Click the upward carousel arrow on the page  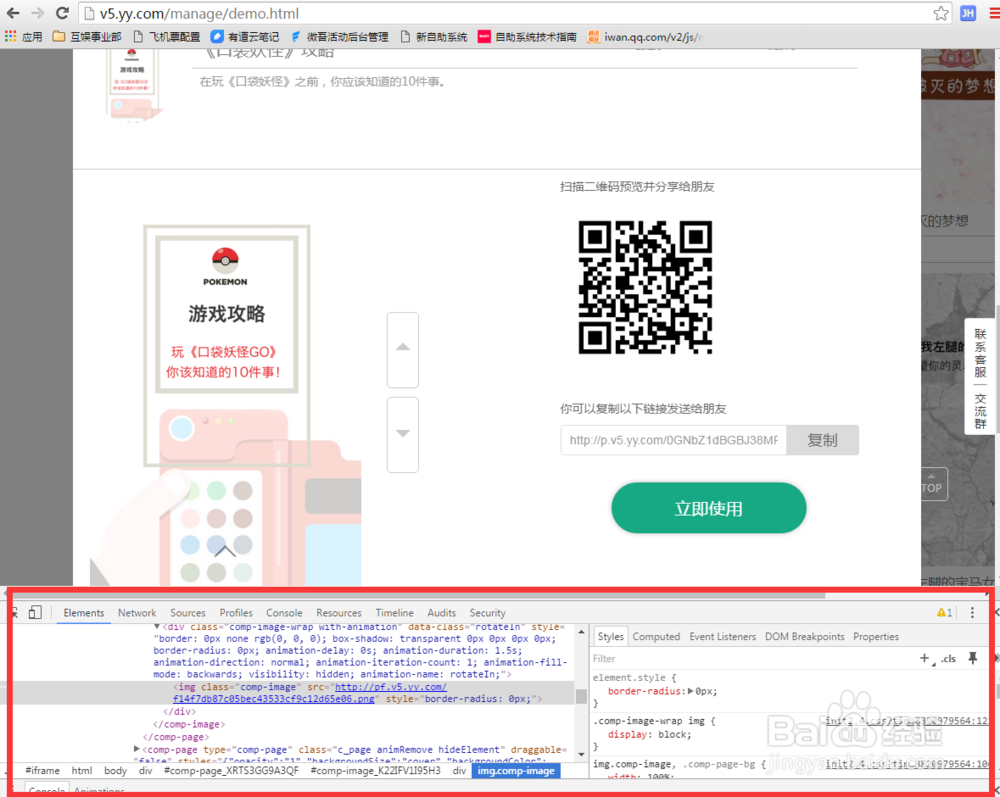[x=403, y=350]
